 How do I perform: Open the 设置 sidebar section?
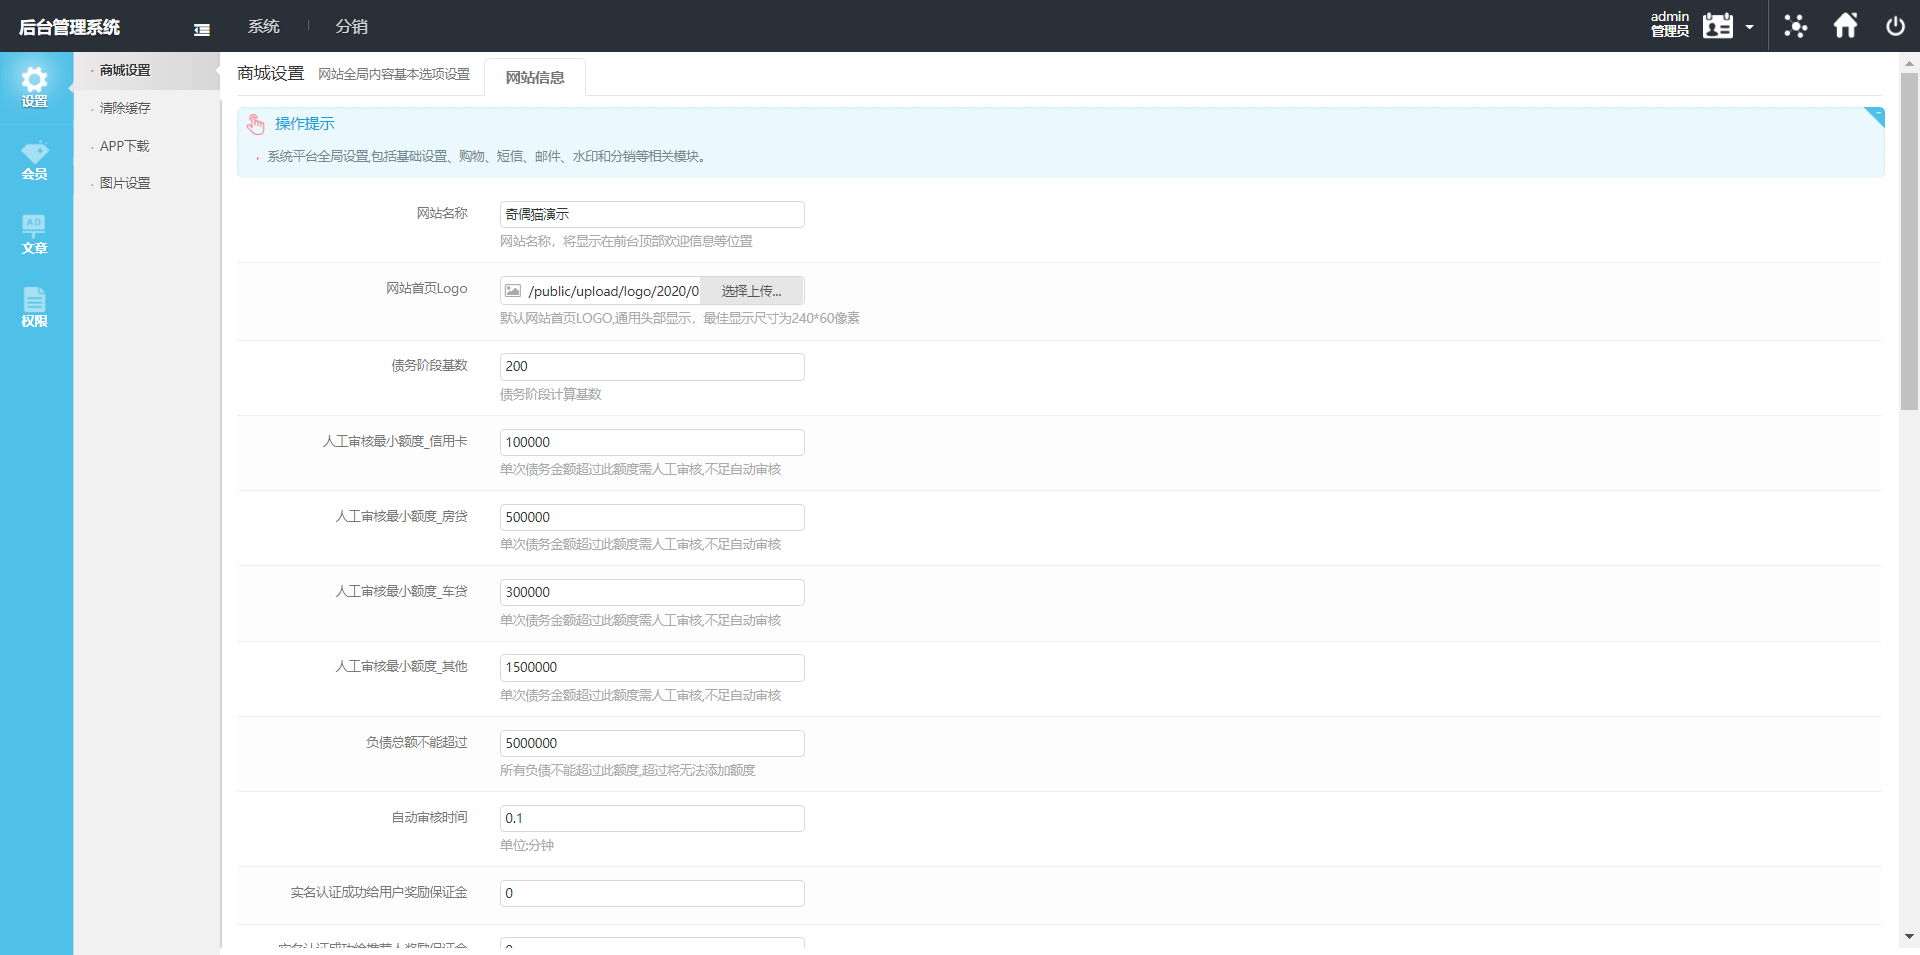pos(35,88)
